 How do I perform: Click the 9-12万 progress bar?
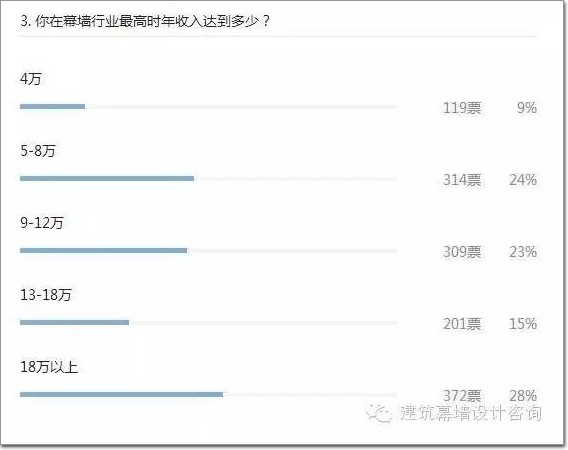click(x=208, y=250)
